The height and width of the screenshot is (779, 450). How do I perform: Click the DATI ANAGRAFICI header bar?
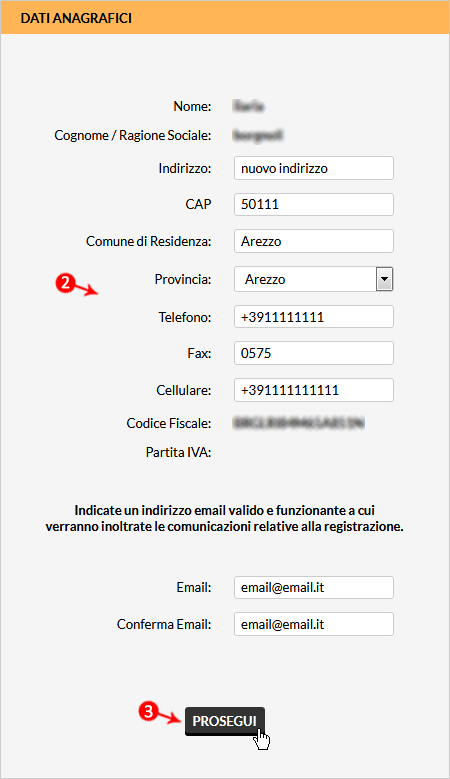(x=225, y=18)
